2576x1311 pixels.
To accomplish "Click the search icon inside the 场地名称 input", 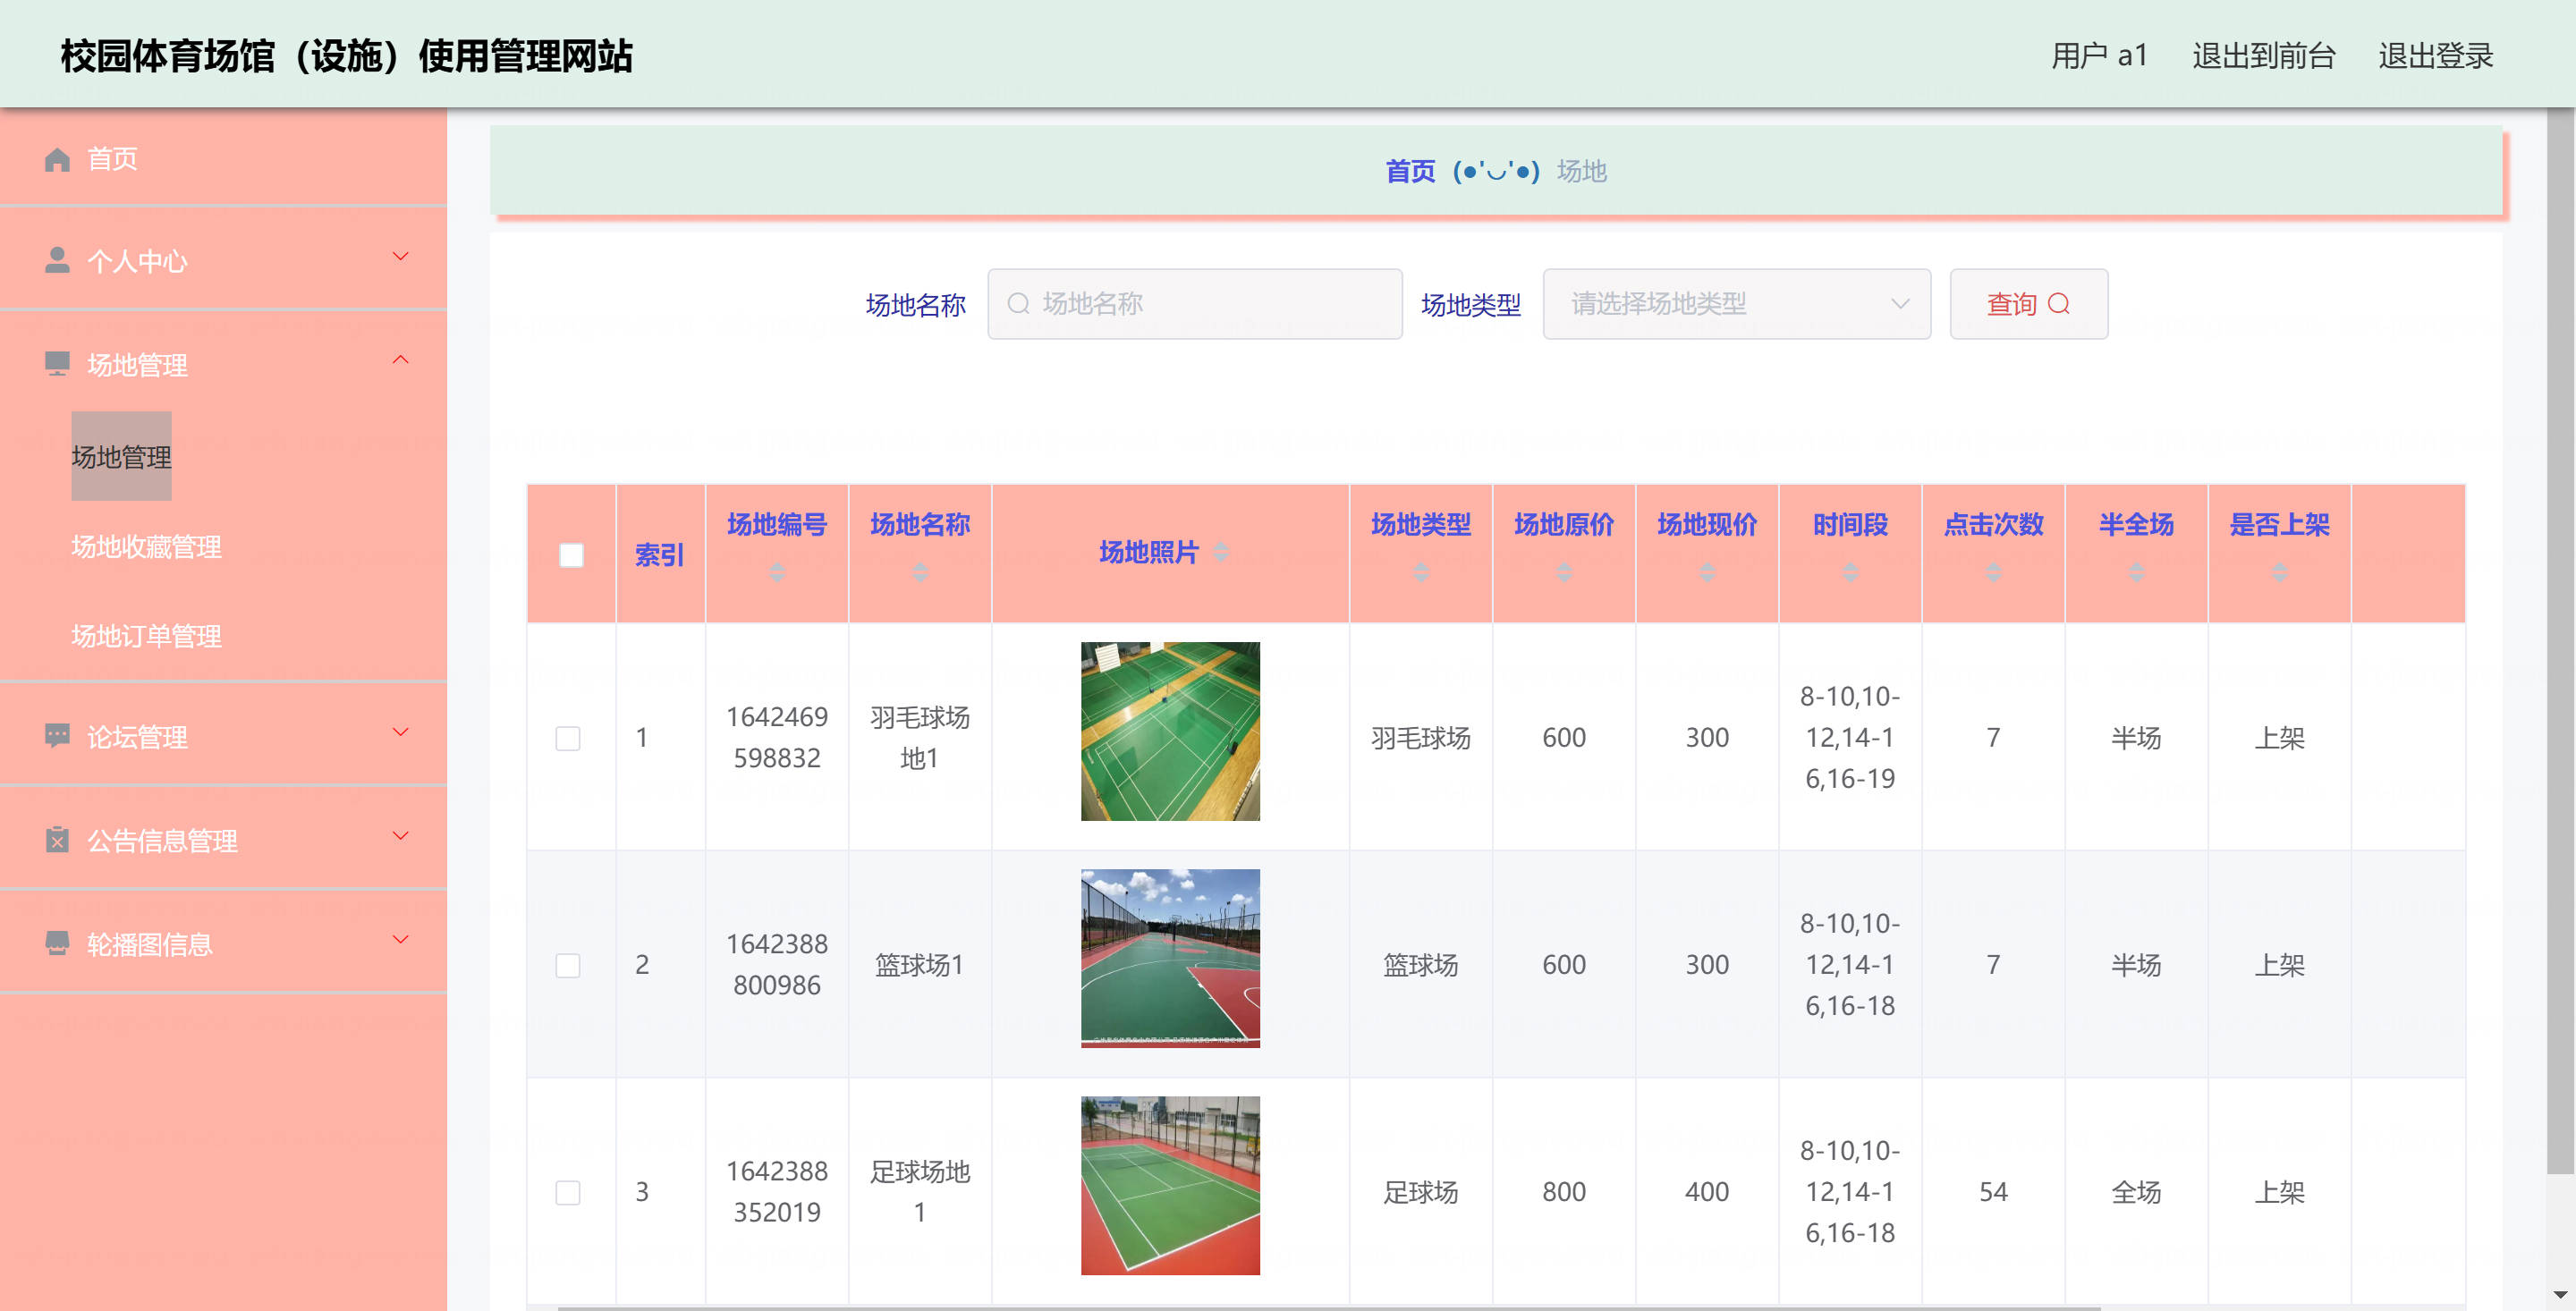I will (1018, 303).
